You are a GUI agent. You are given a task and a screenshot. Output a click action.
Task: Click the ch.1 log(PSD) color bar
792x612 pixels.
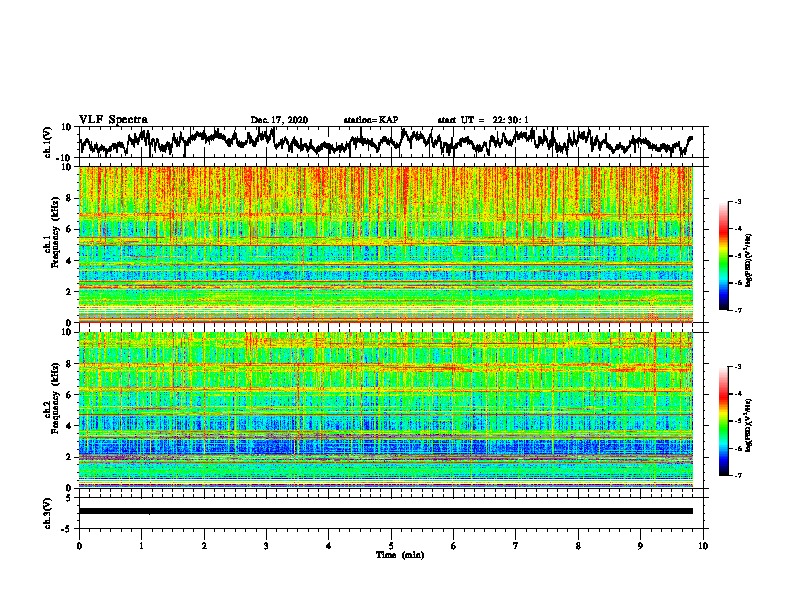coord(724,256)
